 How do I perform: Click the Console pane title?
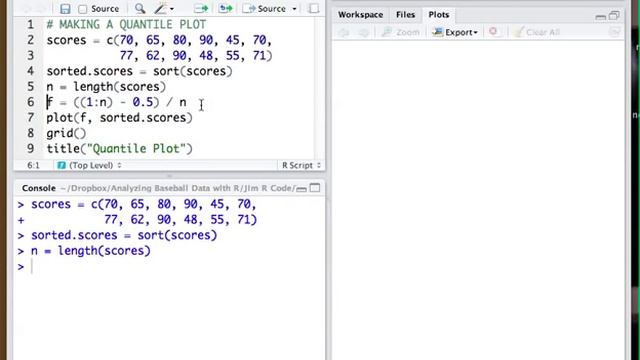coord(39,188)
